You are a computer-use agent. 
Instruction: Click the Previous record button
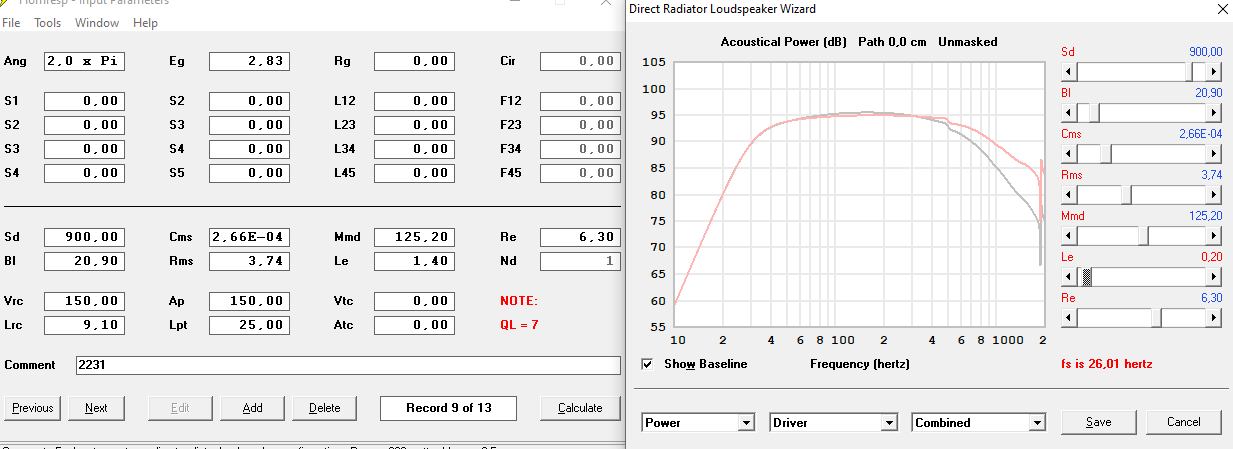[x=33, y=408]
